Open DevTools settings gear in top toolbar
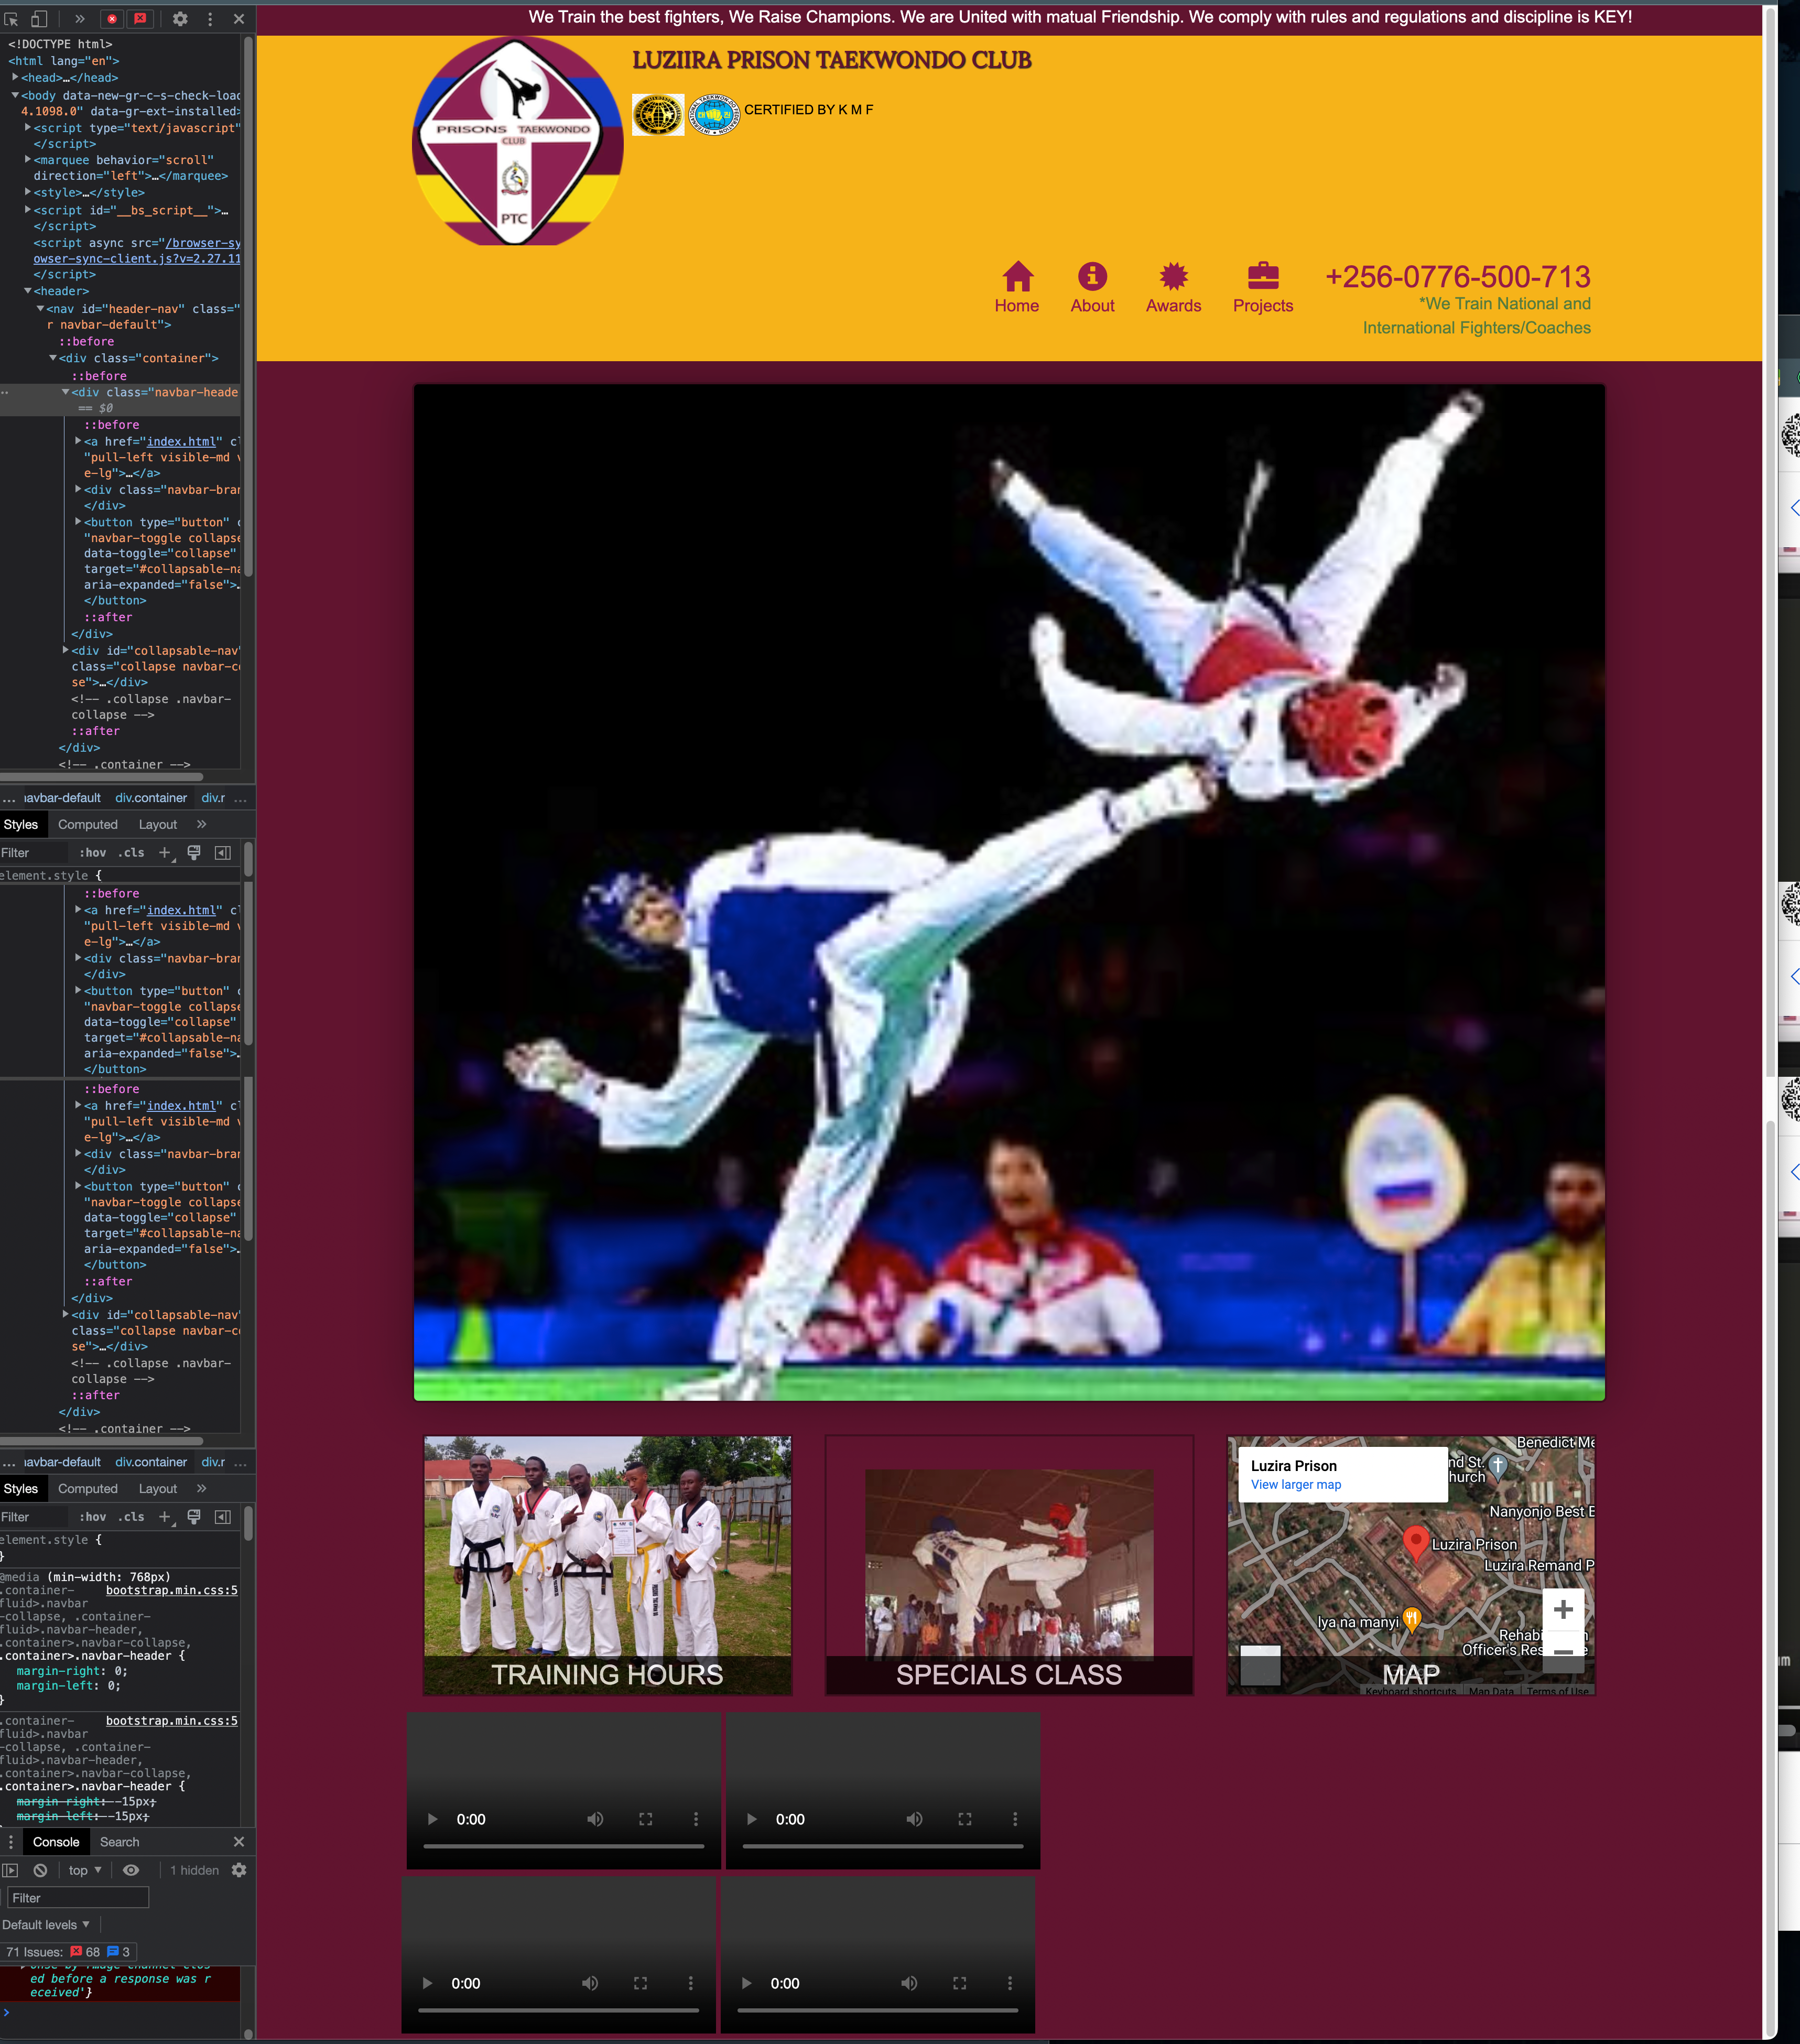 180,19
